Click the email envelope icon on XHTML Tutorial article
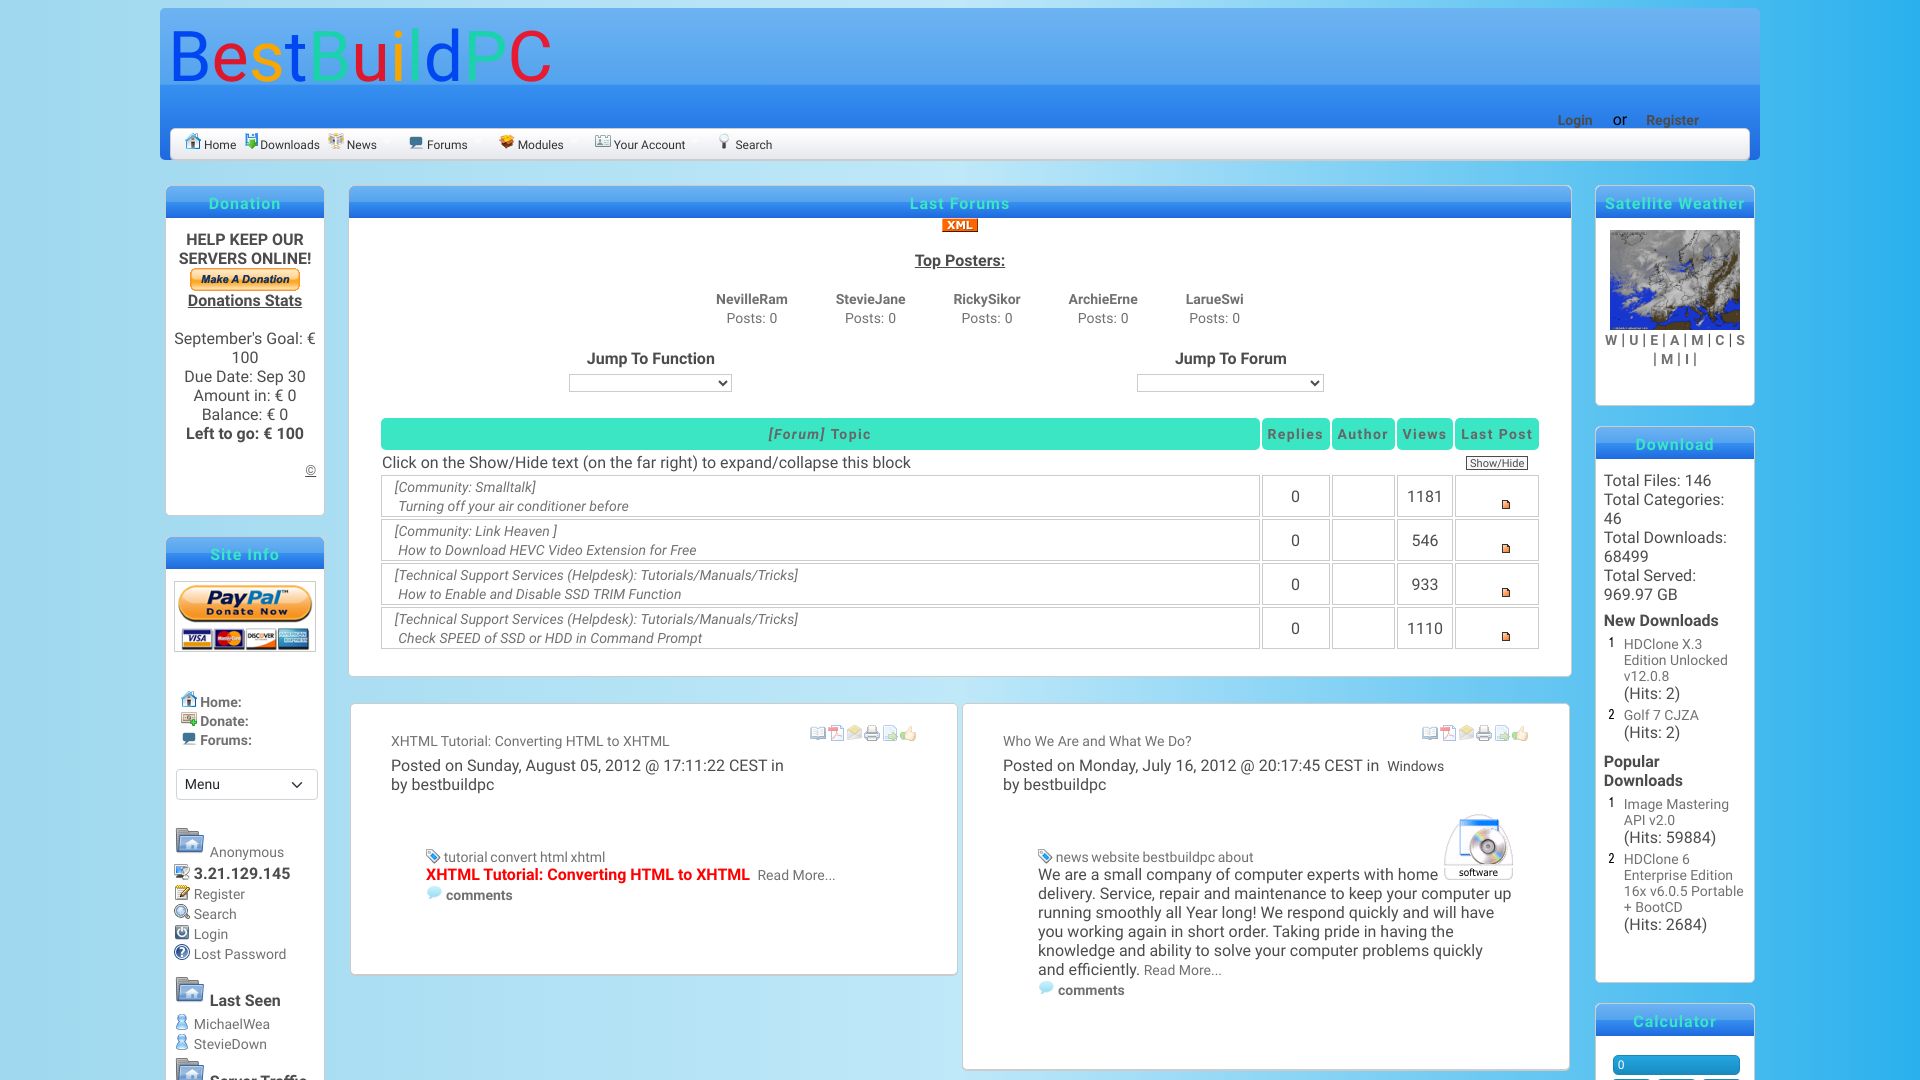 pyautogui.click(x=854, y=733)
